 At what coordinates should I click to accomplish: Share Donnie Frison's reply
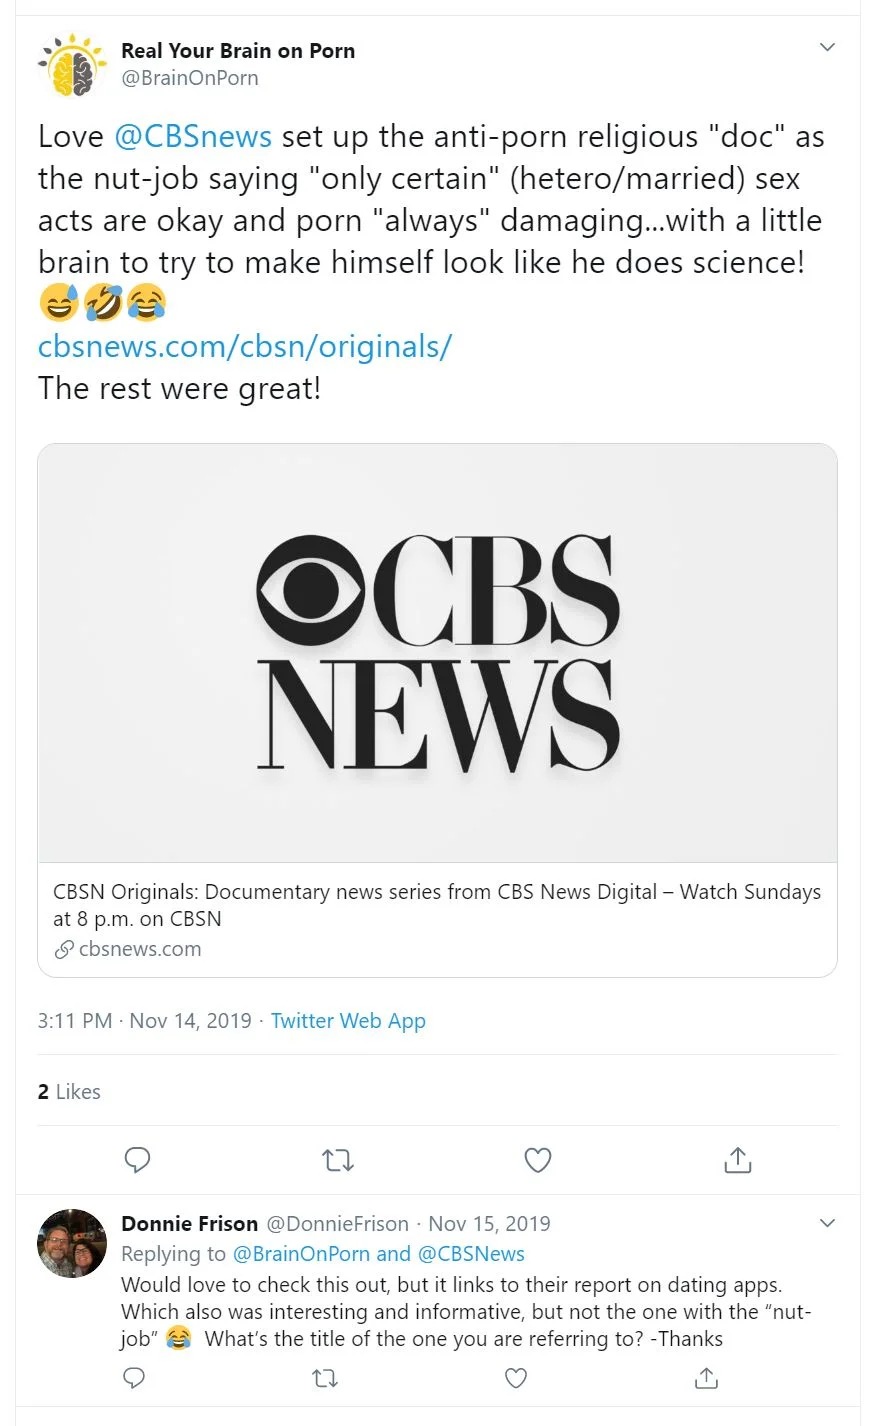click(706, 1379)
